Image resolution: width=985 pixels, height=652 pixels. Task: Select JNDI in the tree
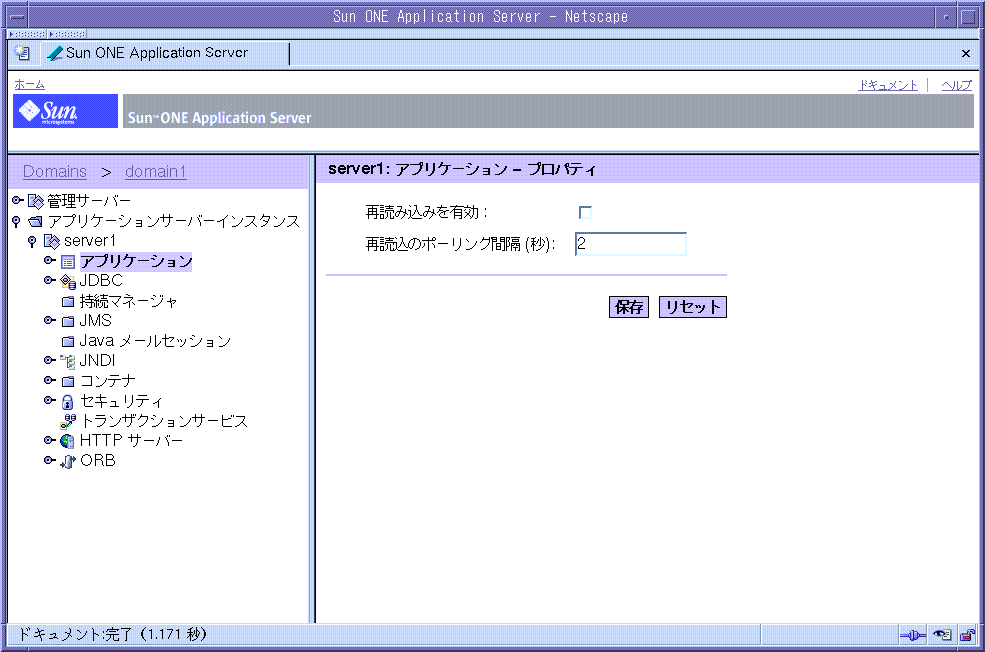97,361
